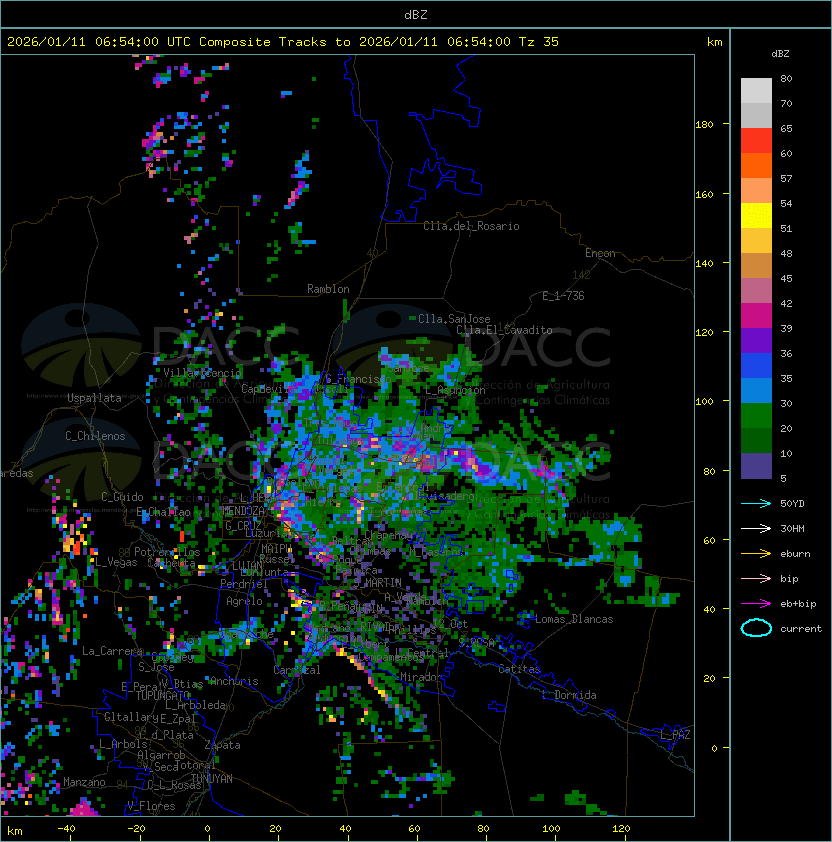Click the L_PAZ place label
832x842 pixels.
[675, 735]
